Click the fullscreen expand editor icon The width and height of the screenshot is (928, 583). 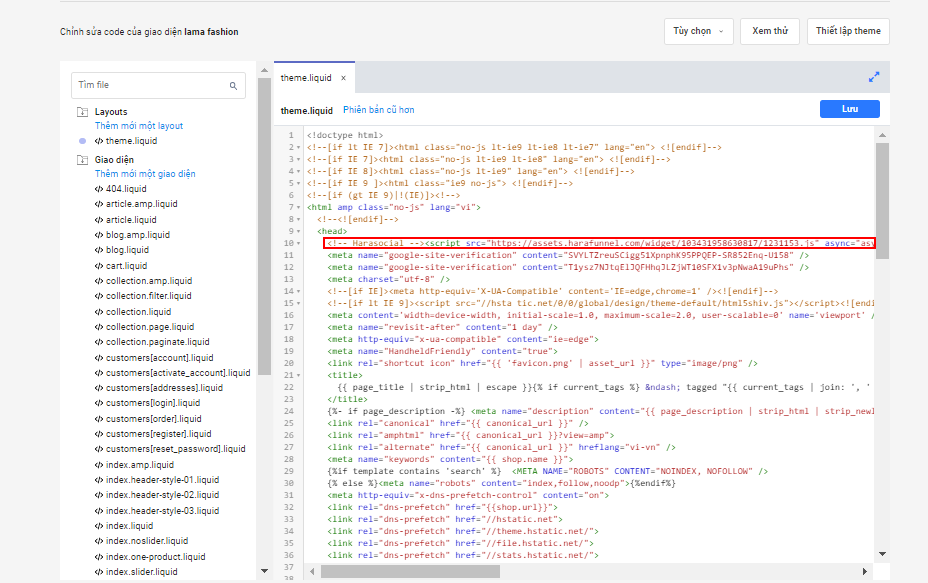tap(873, 77)
